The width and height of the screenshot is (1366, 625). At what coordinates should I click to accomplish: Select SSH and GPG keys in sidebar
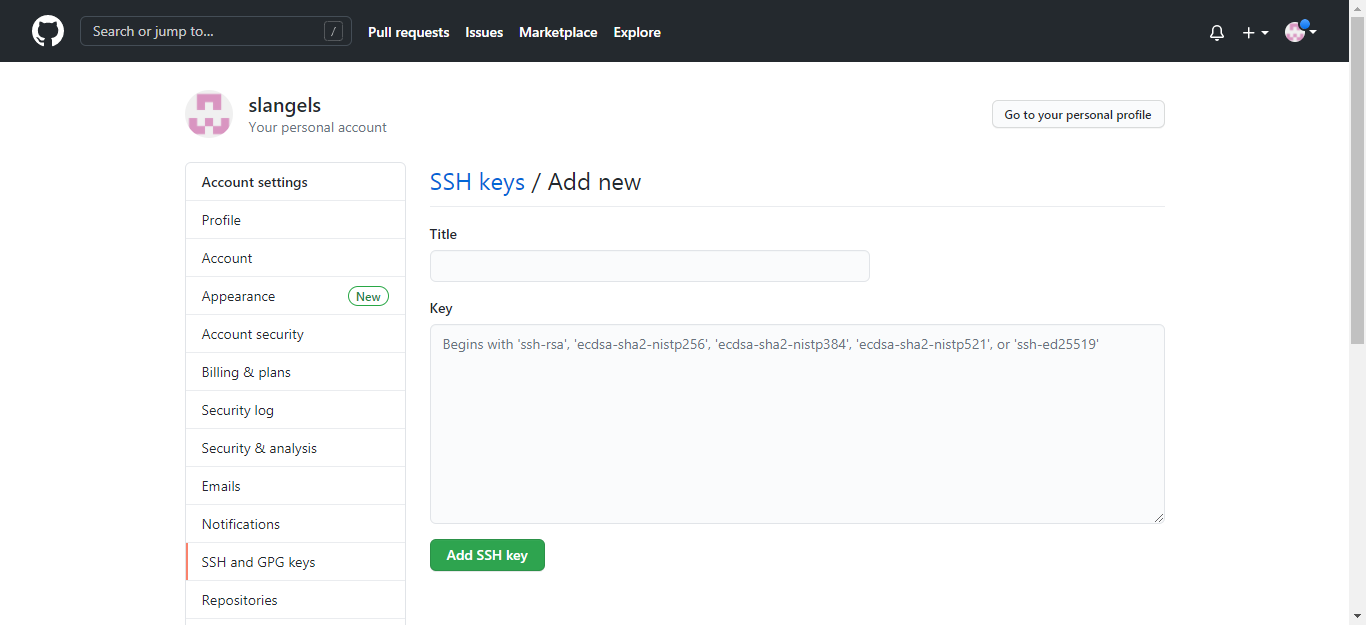point(295,562)
